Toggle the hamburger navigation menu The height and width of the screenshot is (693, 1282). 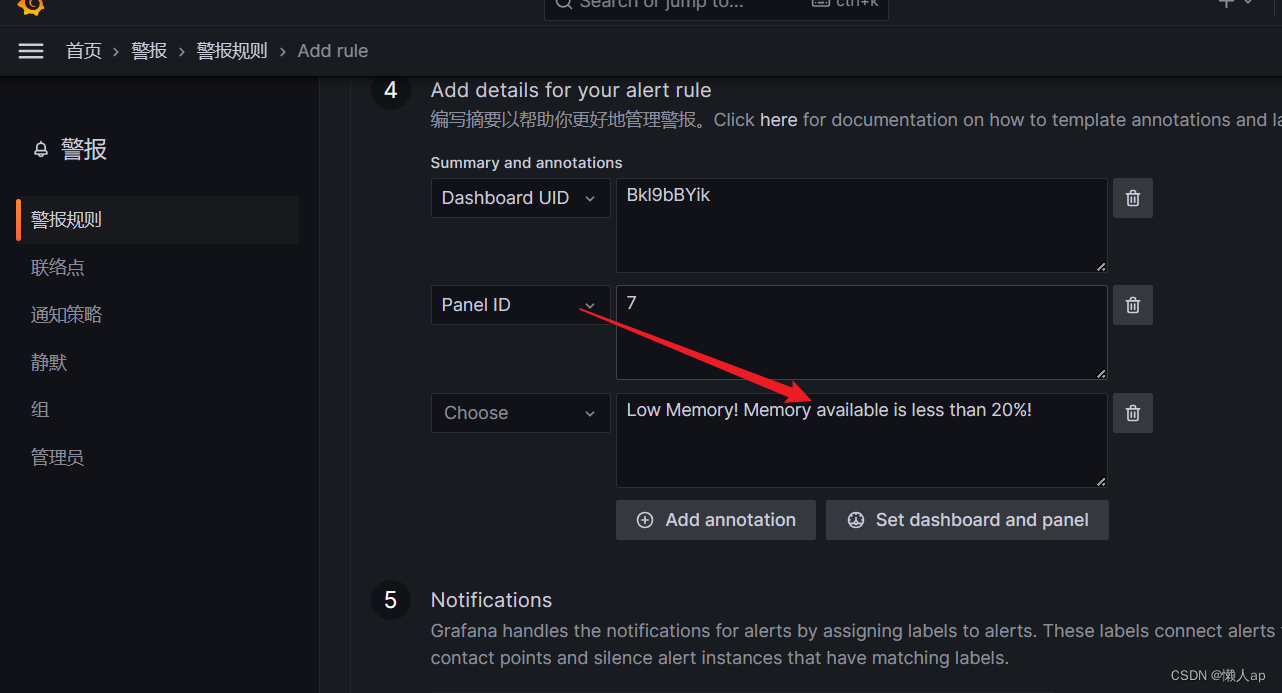pos(31,51)
